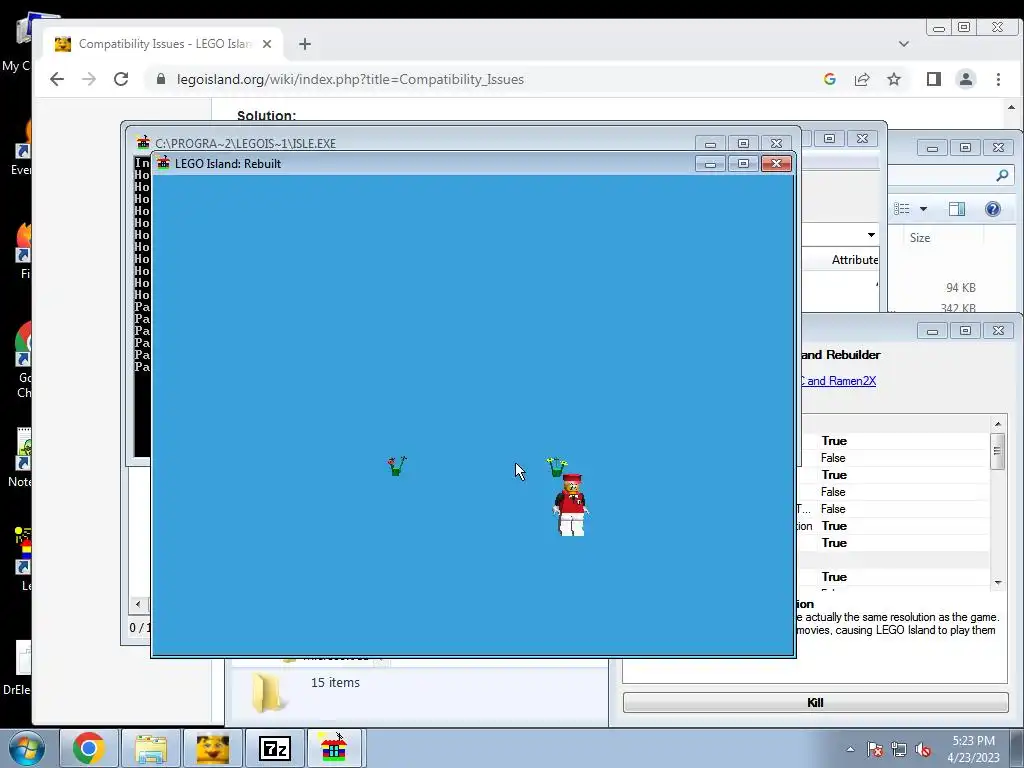Close the LEGO Island: Rebuilt window

[776, 163]
